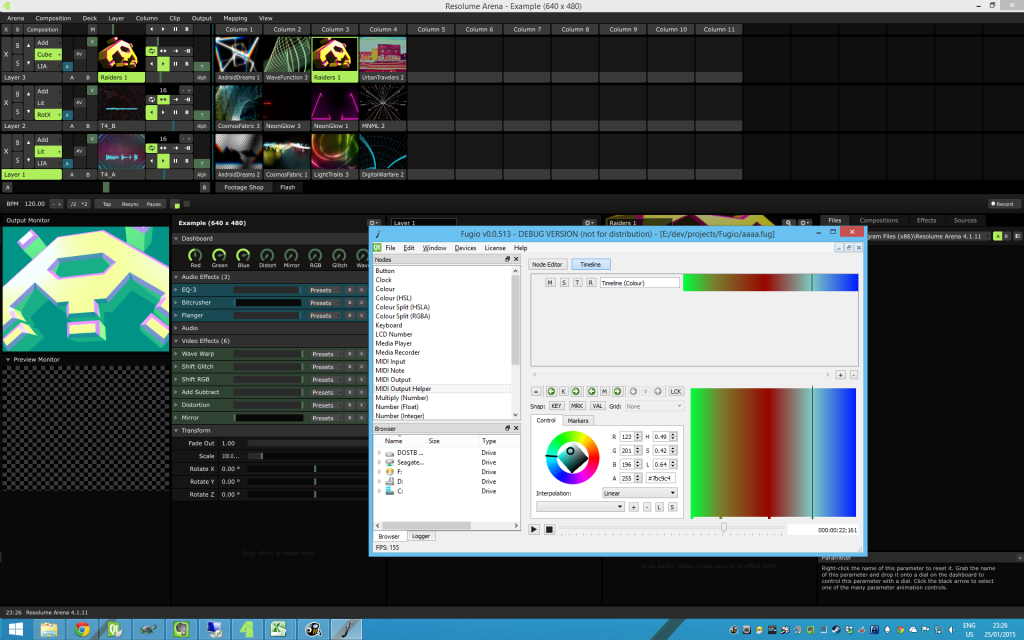Click the S solo button on the Timeline track
The width and height of the screenshot is (1024, 640).
(564, 282)
